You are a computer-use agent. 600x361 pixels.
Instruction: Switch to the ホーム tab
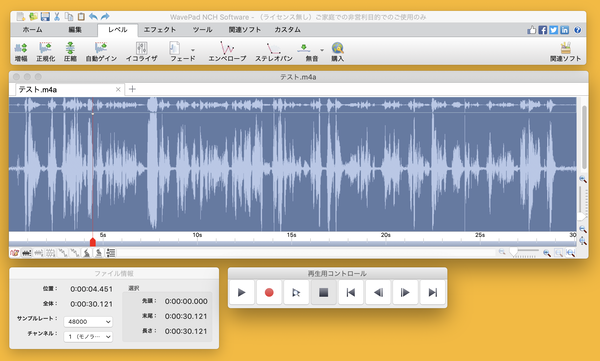[33, 29]
